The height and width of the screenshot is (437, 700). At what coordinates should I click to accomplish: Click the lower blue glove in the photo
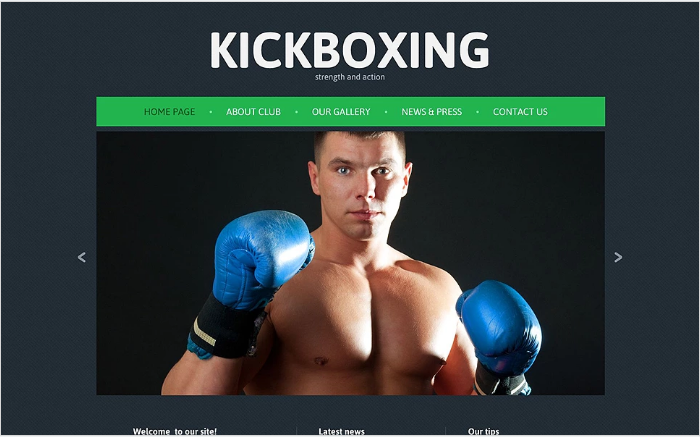pos(500,328)
